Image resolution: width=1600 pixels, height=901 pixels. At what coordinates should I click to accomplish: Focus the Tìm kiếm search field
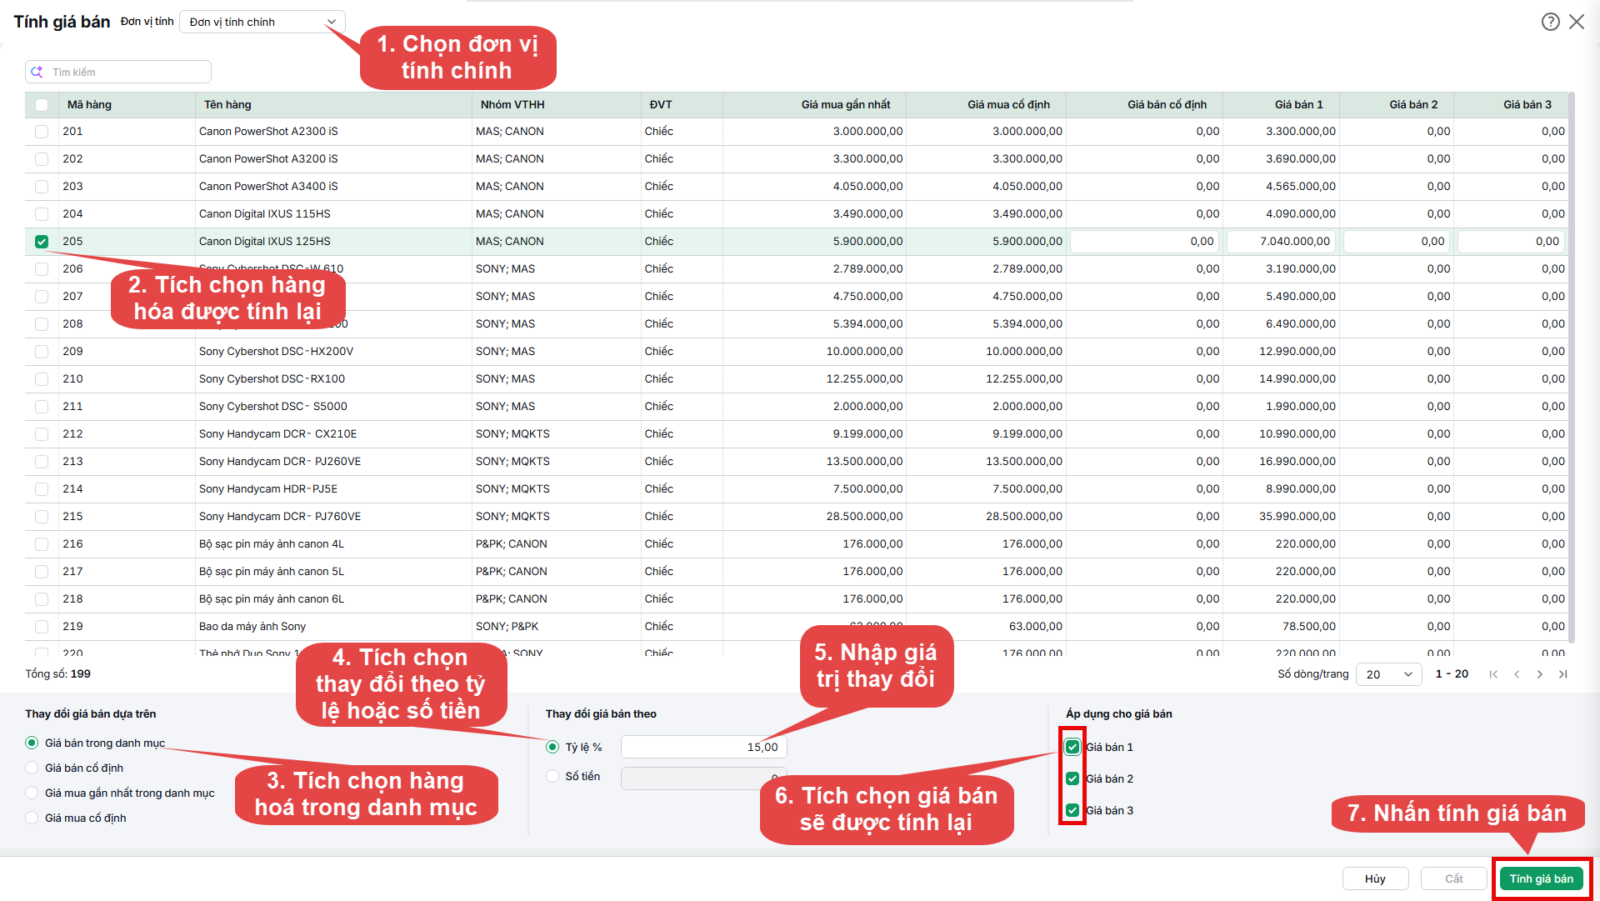point(118,72)
